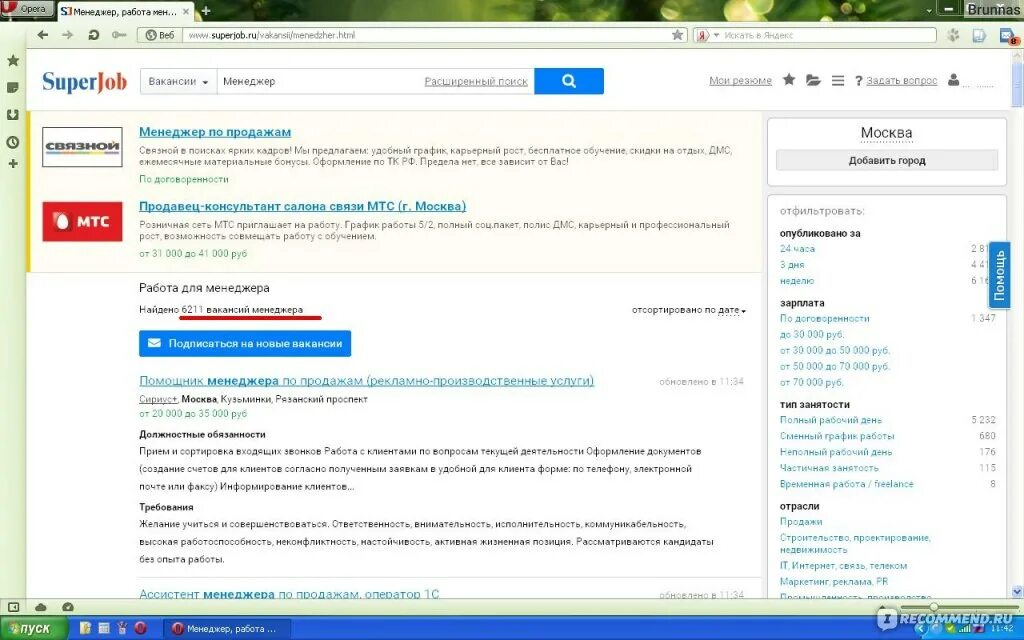The width and height of the screenshot is (1024, 640).
Task: Filter by Сменный график работы
Action: 837,436
